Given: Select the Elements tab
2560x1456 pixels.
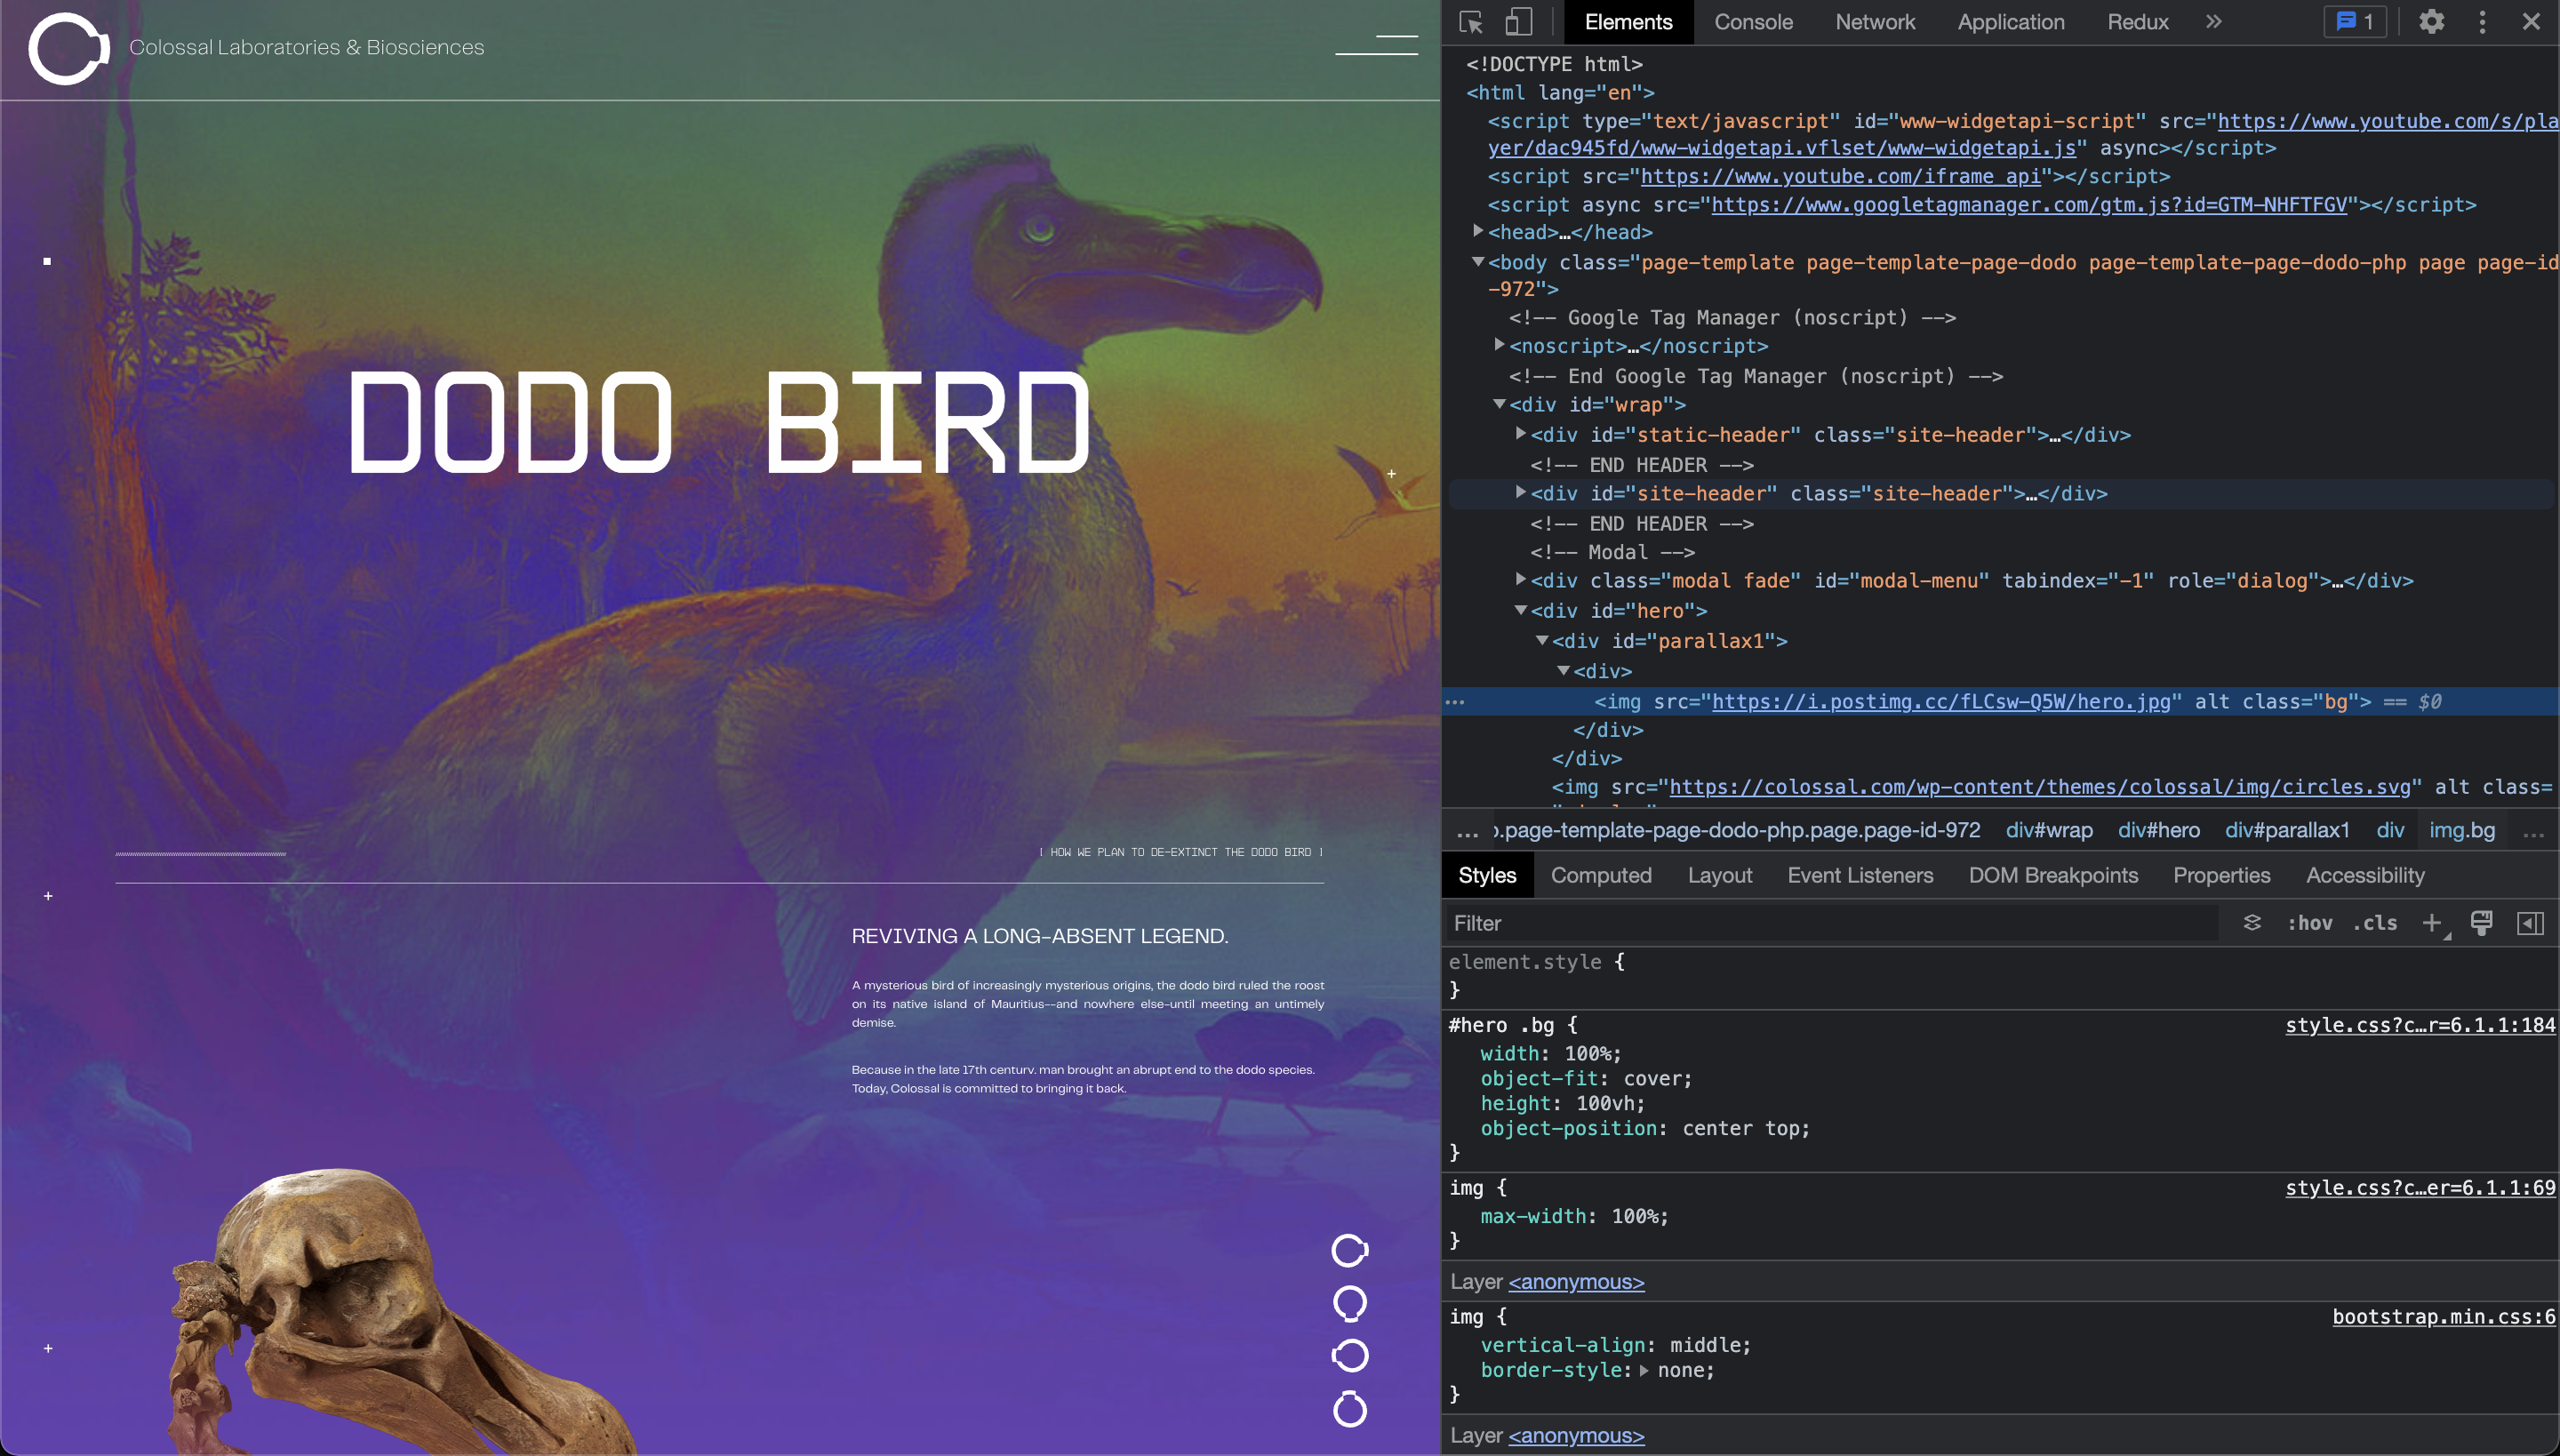Looking at the screenshot, I should pos(1628,22).
